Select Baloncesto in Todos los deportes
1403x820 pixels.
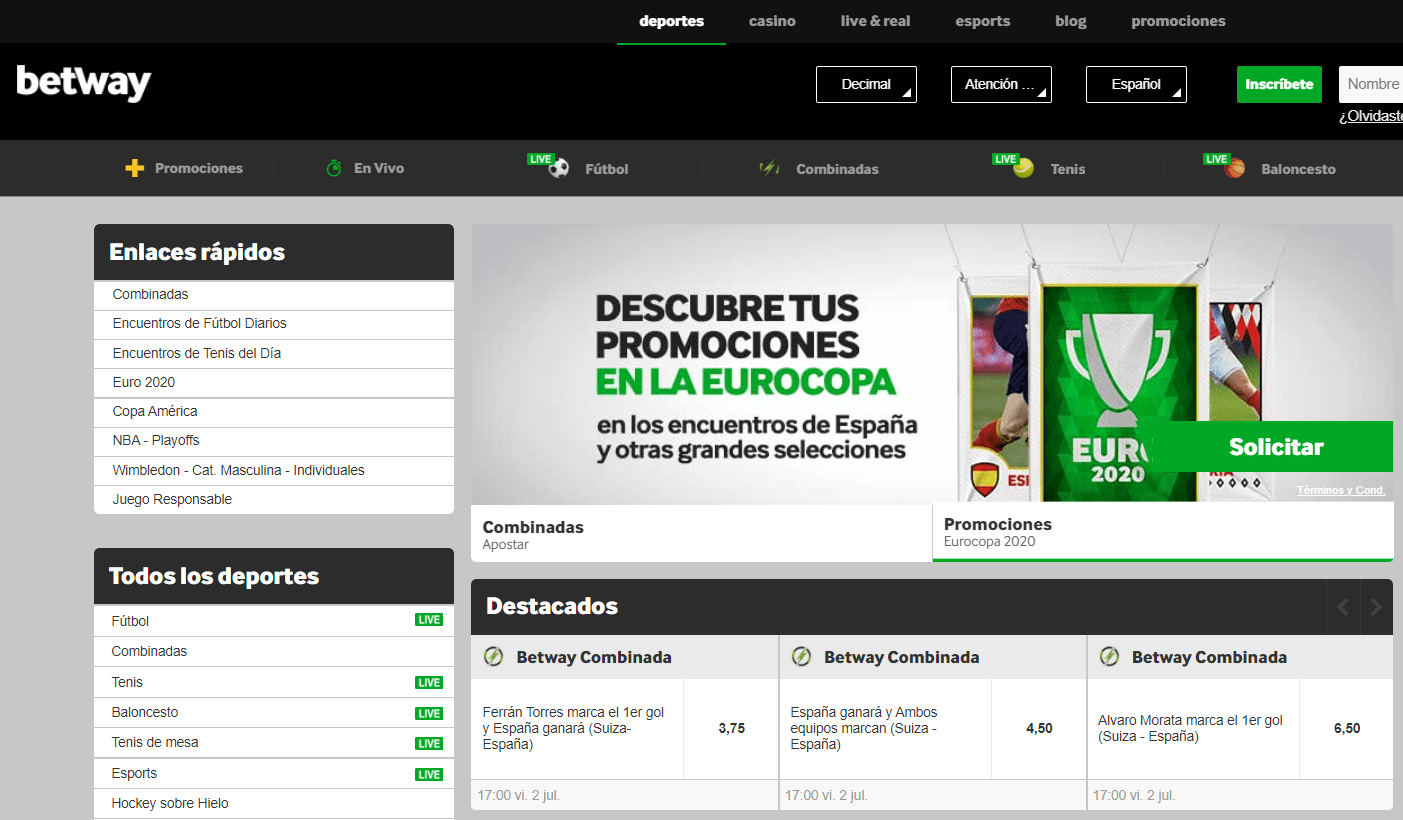pyautogui.click(x=274, y=712)
